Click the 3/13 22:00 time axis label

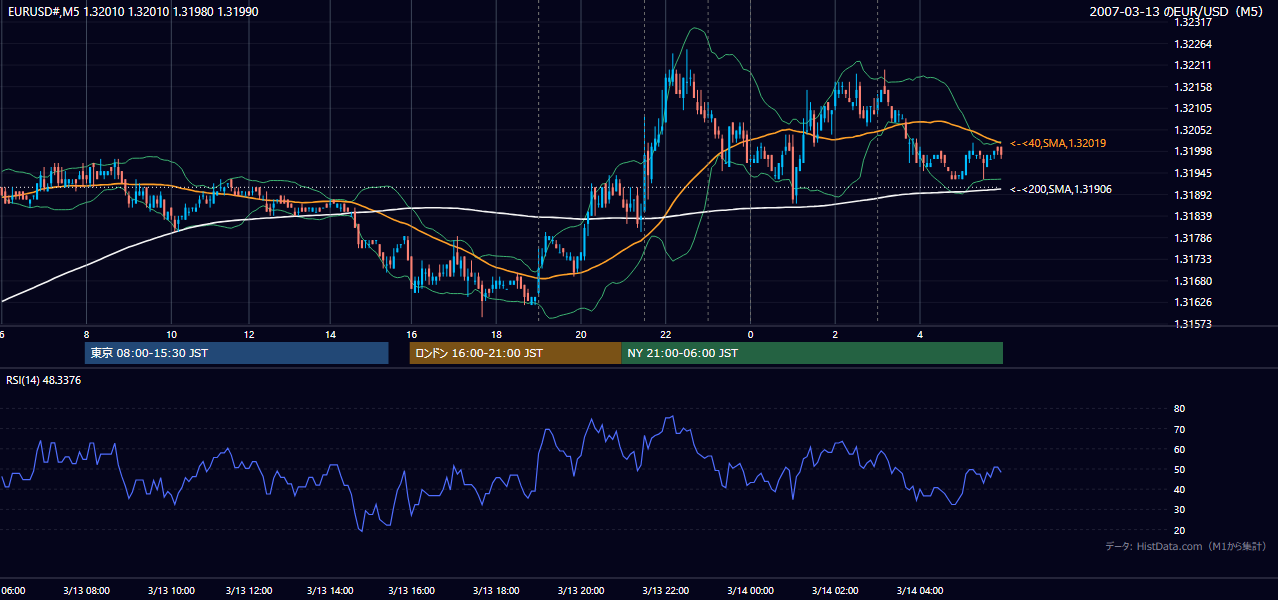667,591
